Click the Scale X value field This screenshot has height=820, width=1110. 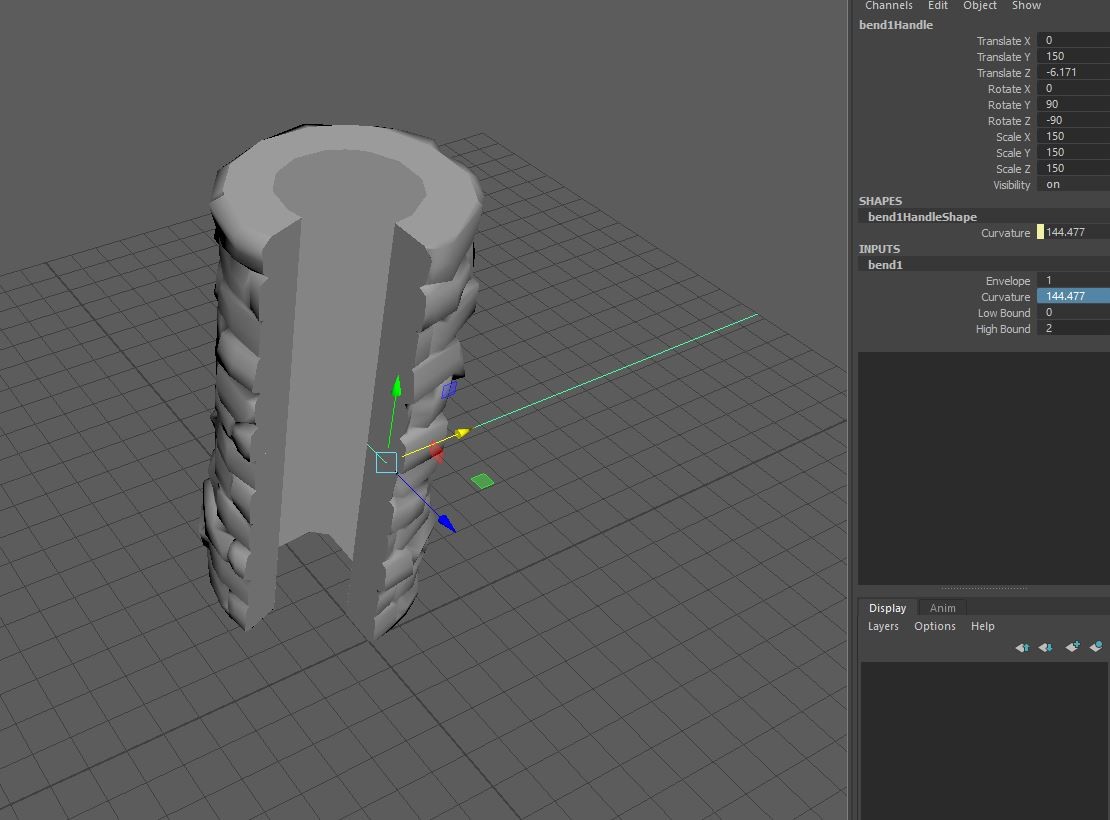[1073, 137]
